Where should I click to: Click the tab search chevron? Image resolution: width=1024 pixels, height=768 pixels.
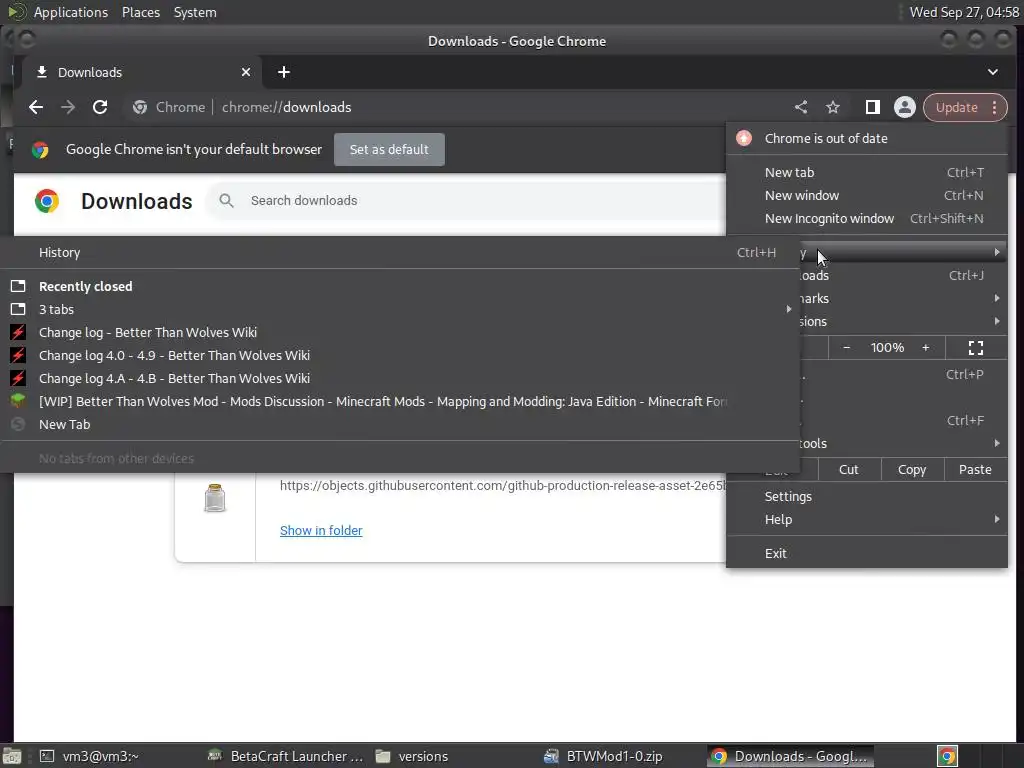(x=993, y=72)
